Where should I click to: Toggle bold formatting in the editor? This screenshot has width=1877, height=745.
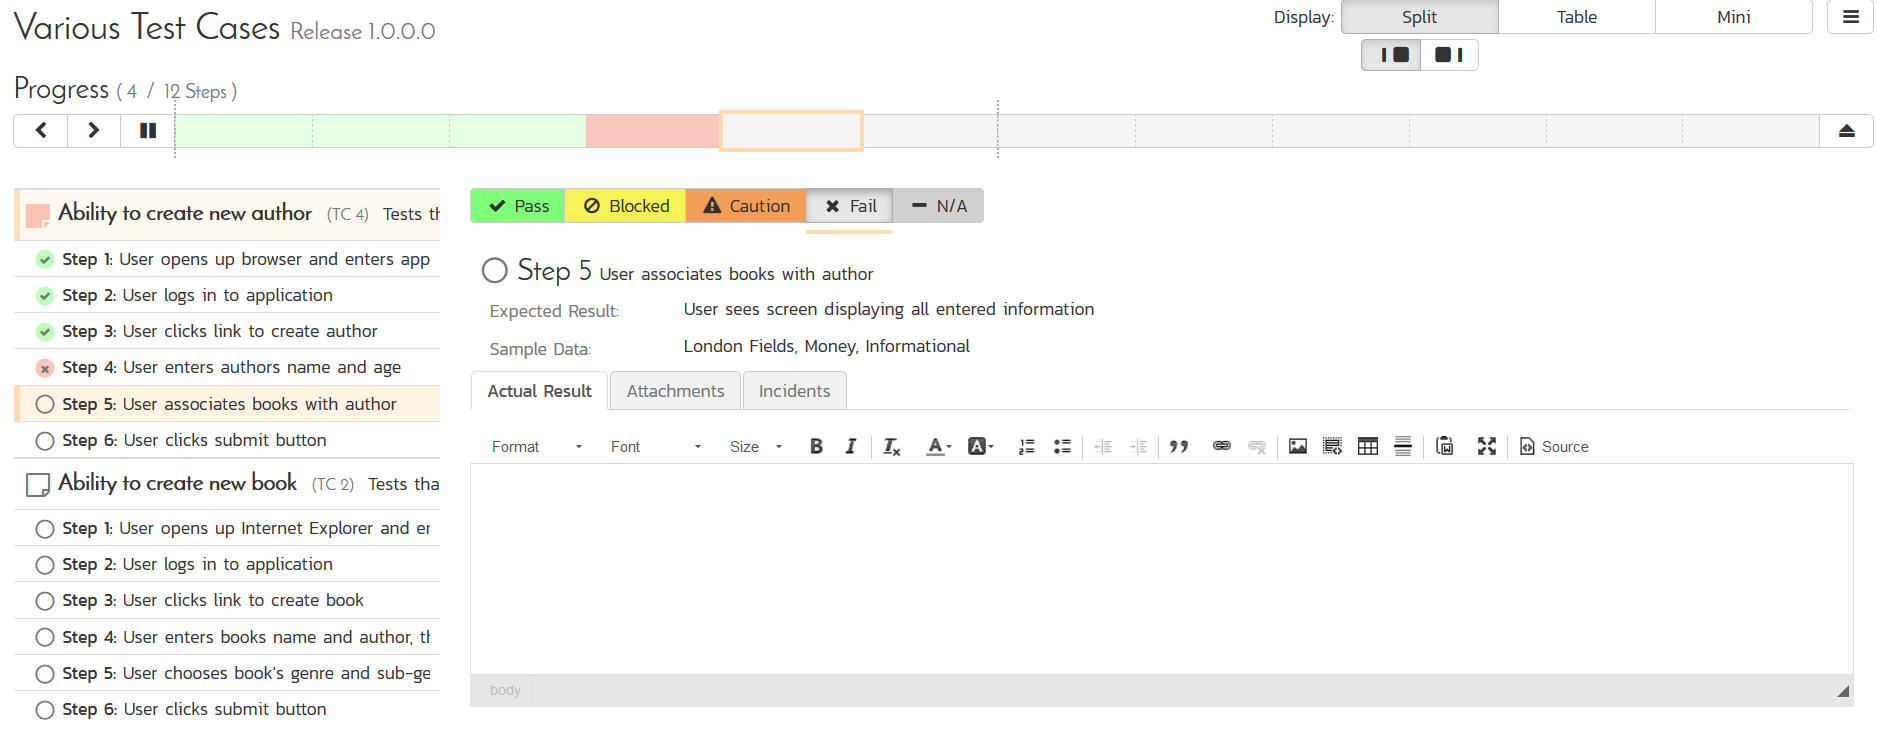[x=816, y=447]
